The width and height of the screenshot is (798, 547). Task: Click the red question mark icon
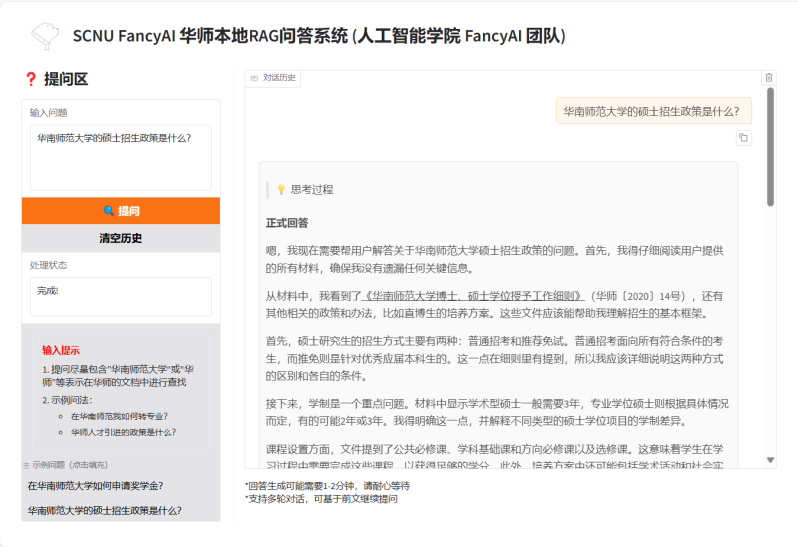(x=31, y=79)
